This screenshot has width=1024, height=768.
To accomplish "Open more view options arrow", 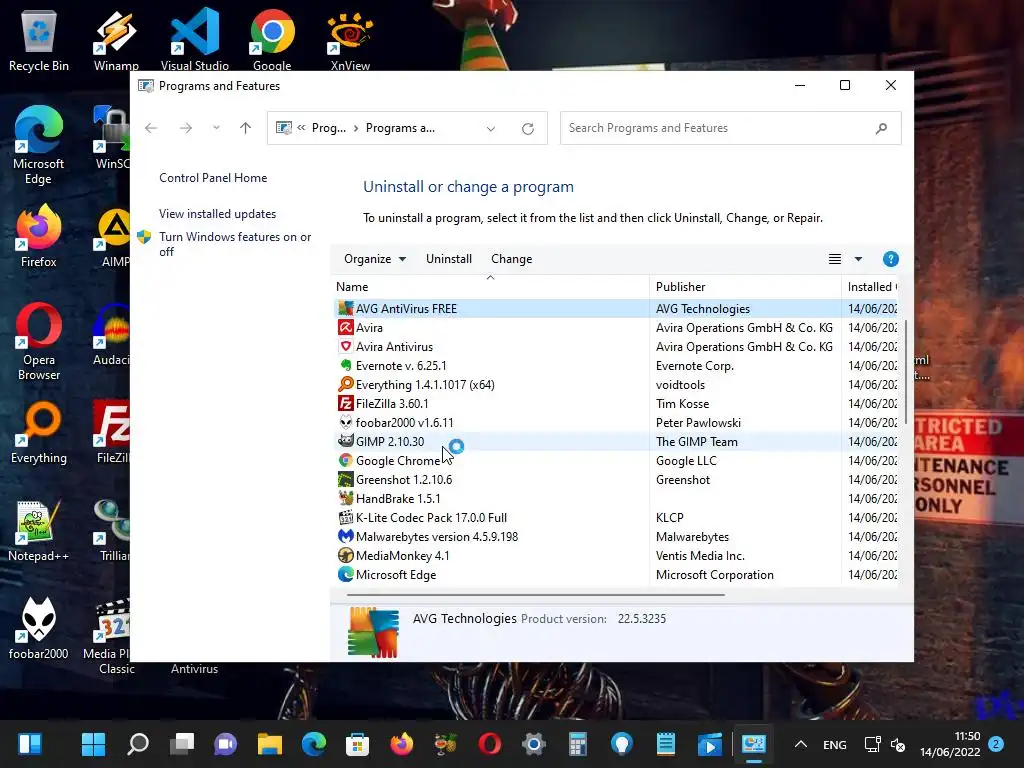I will click(x=858, y=259).
